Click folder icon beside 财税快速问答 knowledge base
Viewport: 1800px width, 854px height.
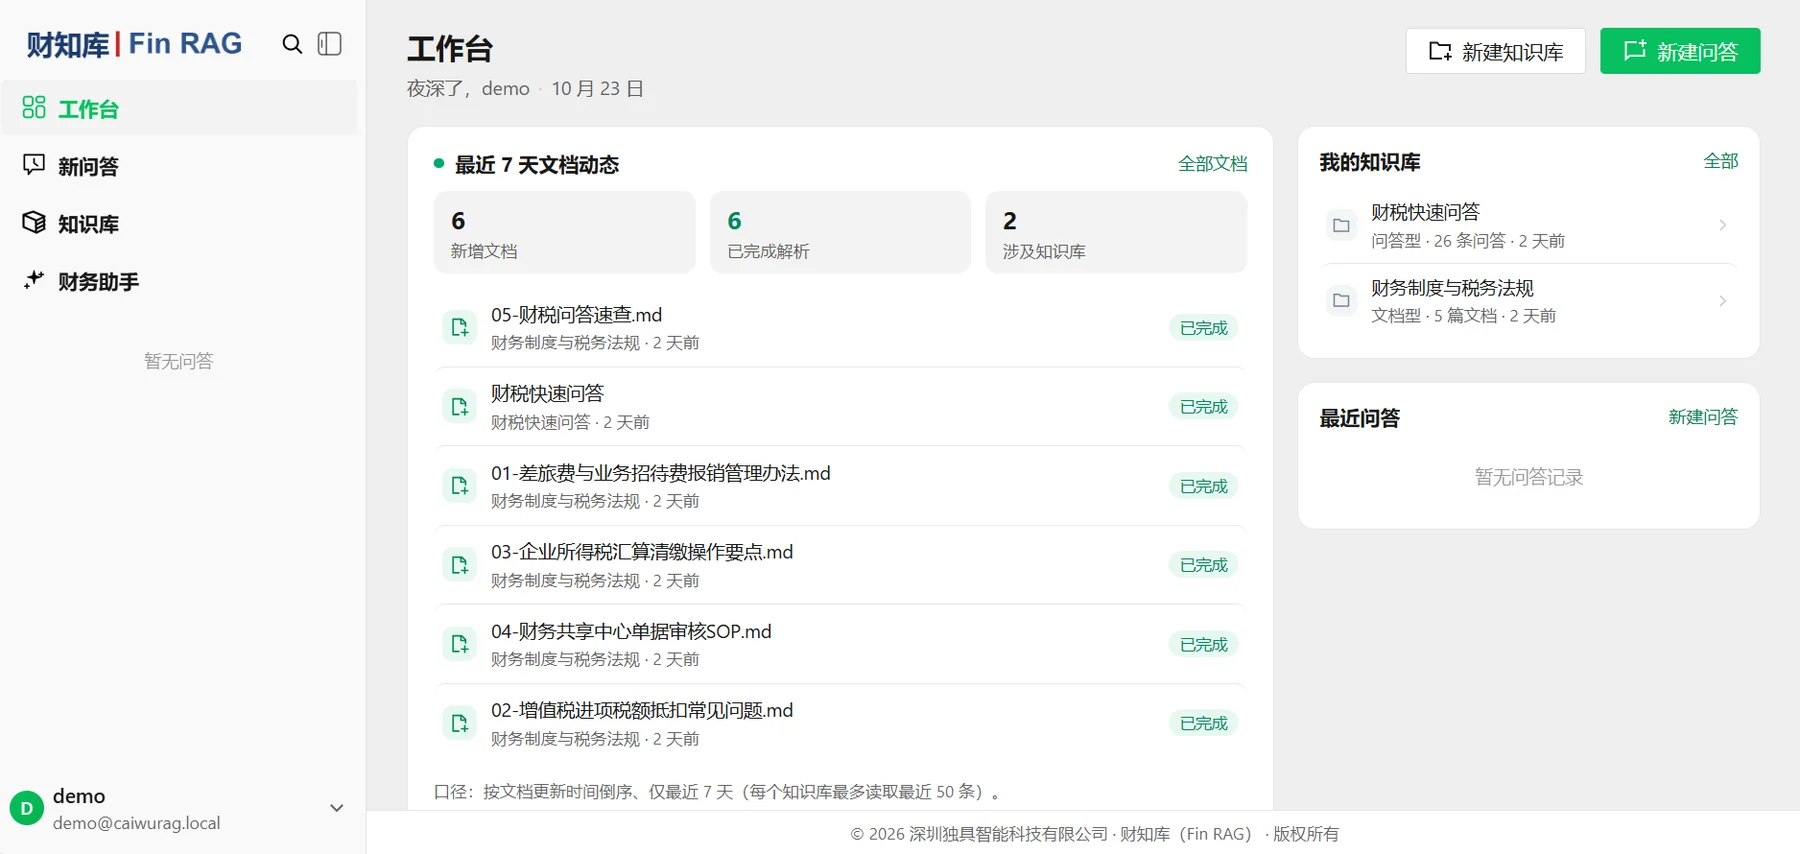tap(1342, 226)
